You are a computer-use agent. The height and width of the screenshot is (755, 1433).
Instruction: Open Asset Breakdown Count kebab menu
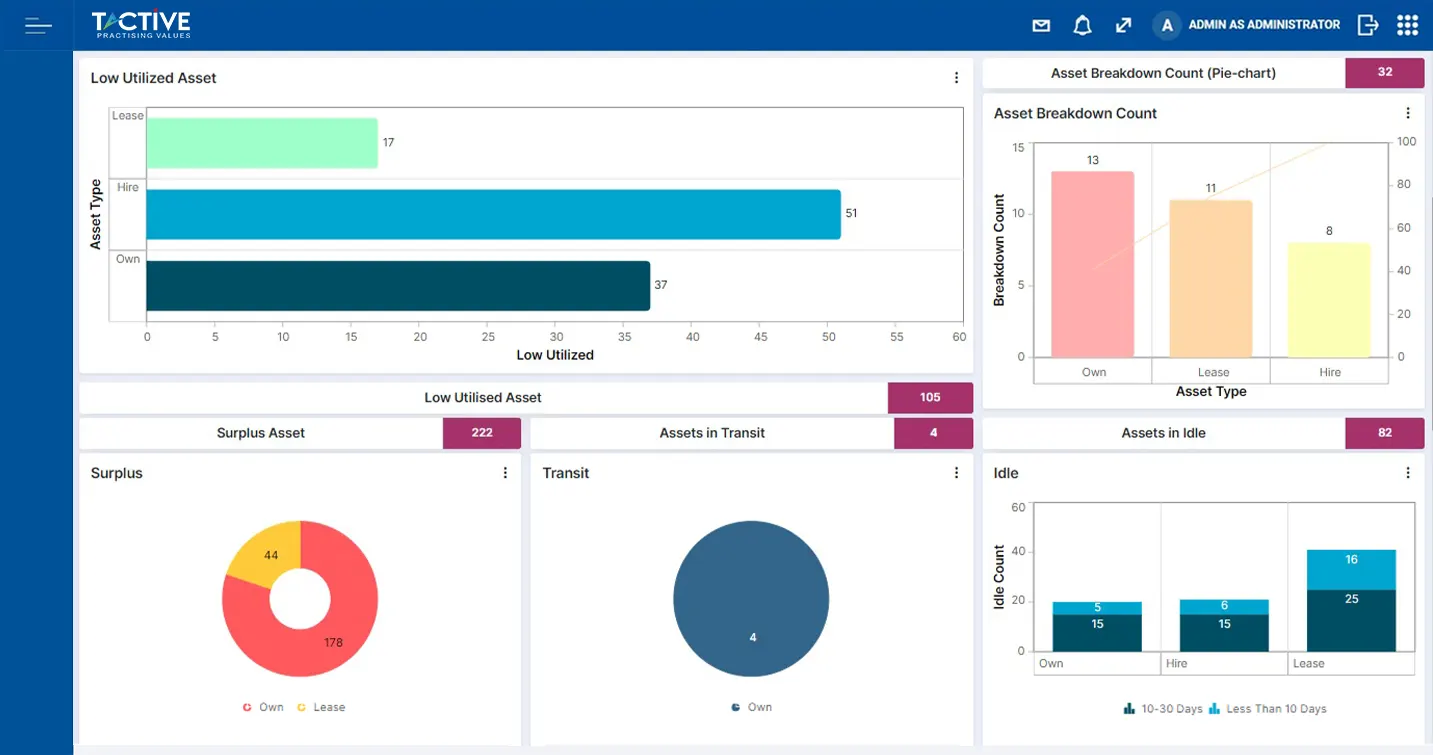pyautogui.click(x=1408, y=113)
